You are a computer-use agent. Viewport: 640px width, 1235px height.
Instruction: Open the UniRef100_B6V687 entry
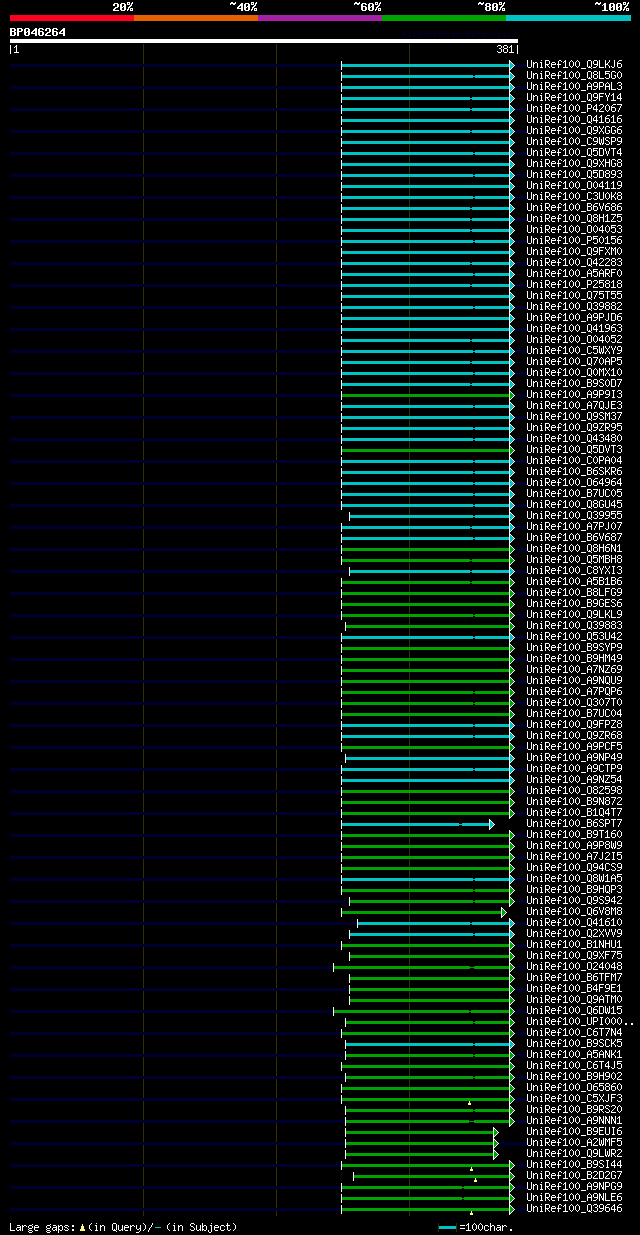pos(576,537)
